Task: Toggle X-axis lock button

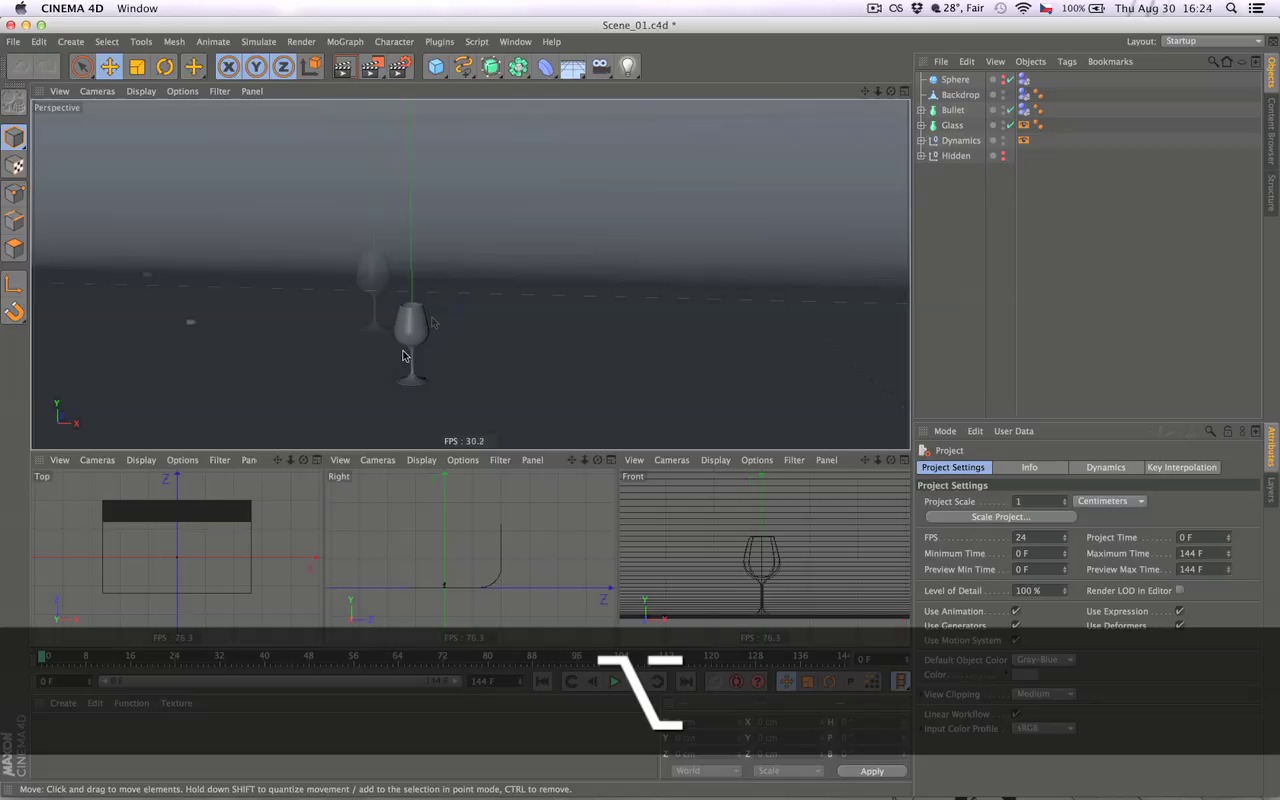Action: click(229, 67)
